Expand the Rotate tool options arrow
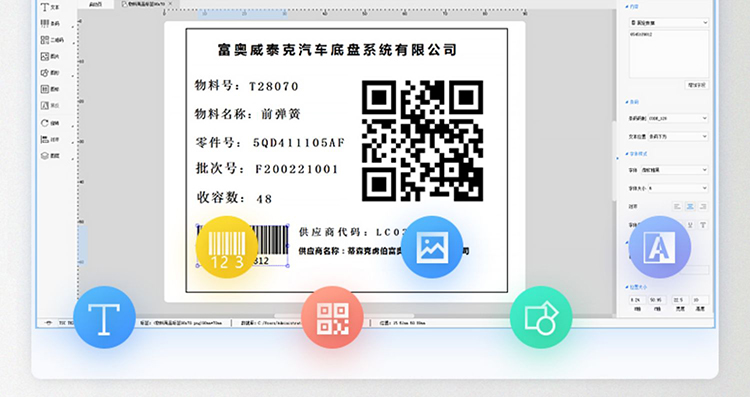The height and width of the screenshot is (397, 750). (x=73, y=126)
